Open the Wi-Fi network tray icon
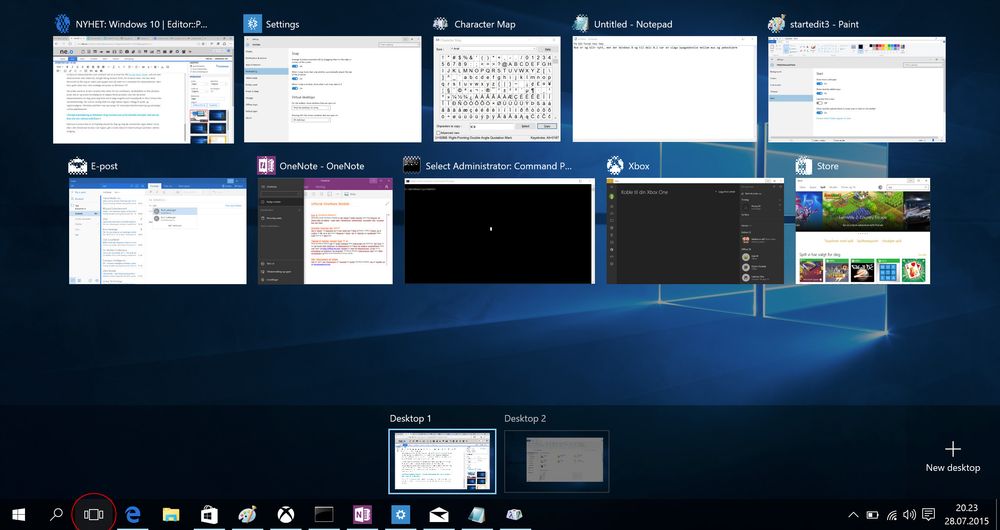 892,515
